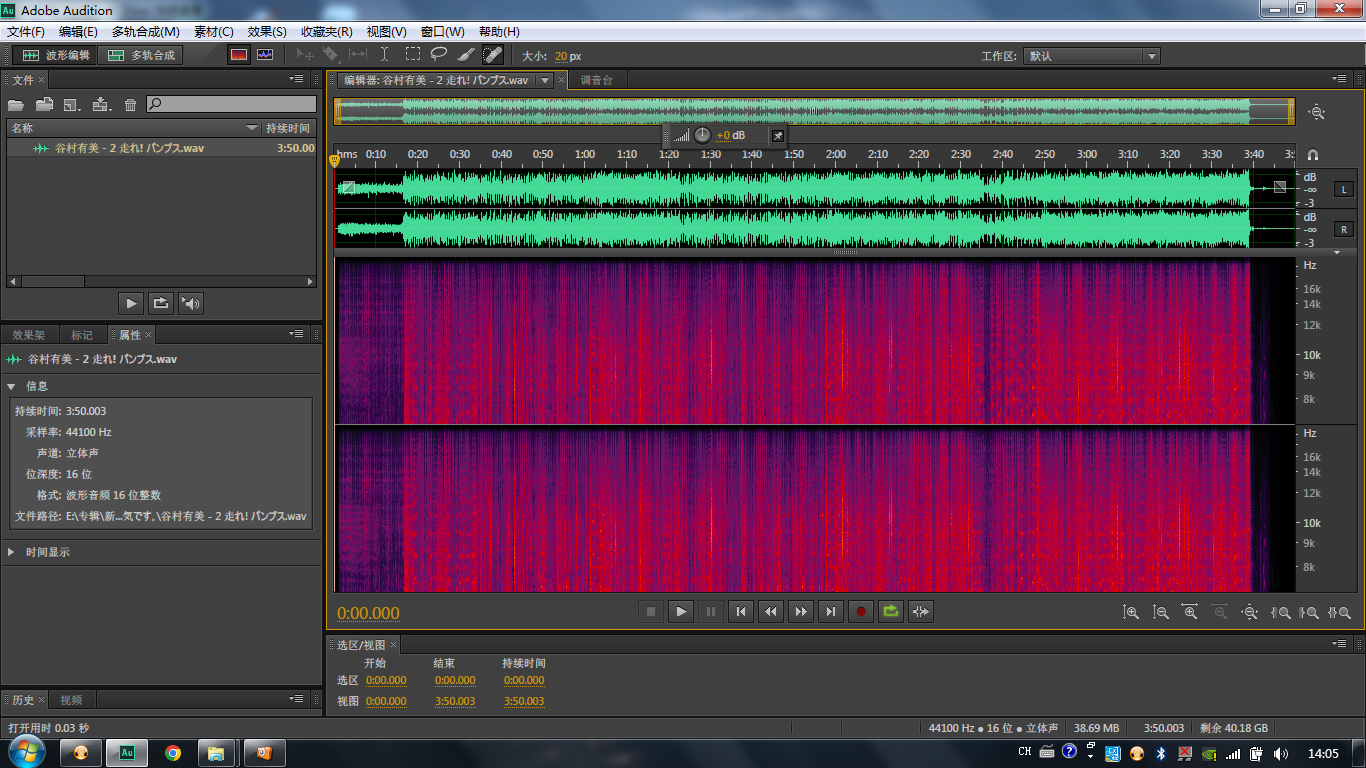Toggle right channel R button
1366x768 pixels.
1344,229
